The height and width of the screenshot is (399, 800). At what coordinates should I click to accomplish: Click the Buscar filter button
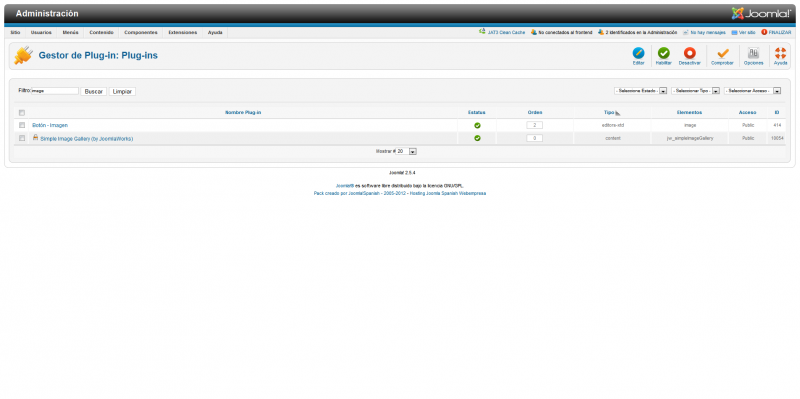[93, 91]
